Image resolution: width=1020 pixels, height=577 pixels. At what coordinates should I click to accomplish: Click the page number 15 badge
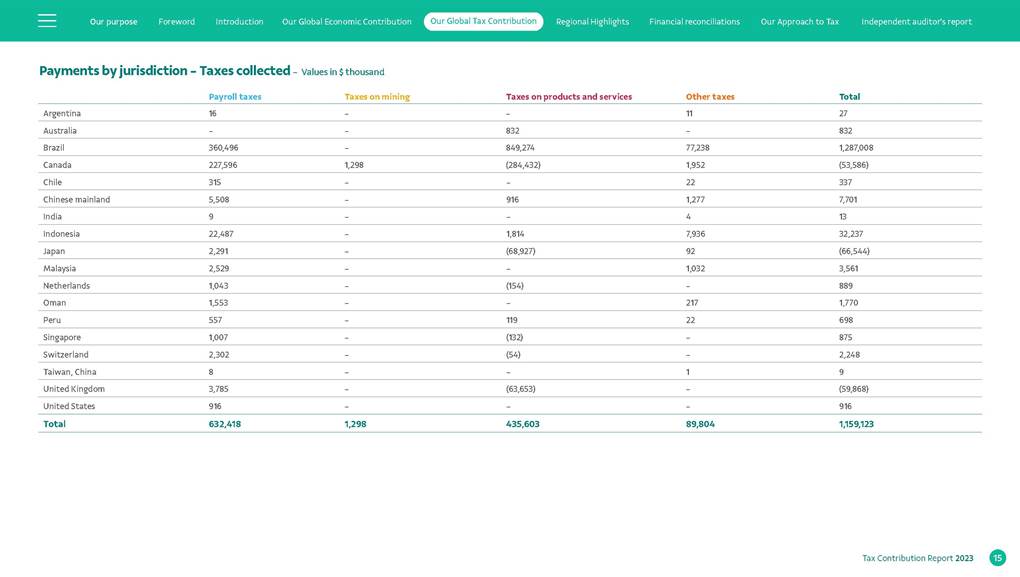click(x=997, y=558)
